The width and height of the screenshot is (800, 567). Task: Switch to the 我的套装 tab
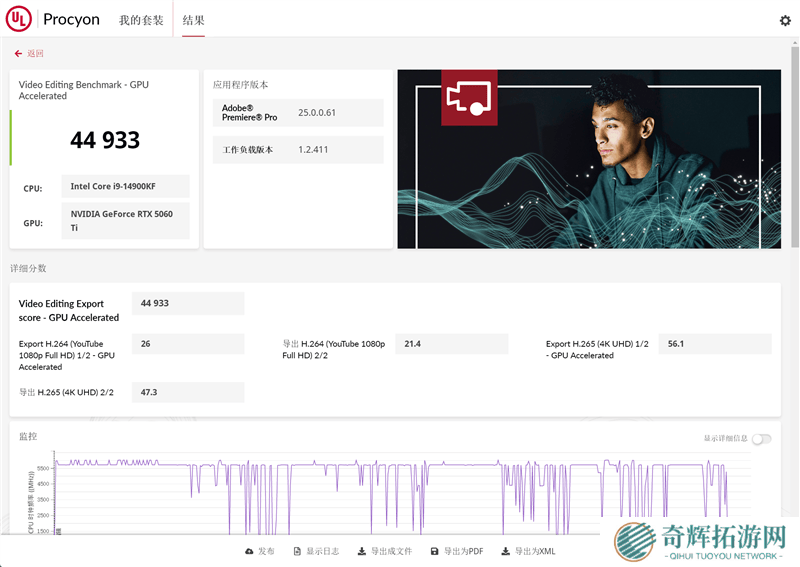pos(141,20)
